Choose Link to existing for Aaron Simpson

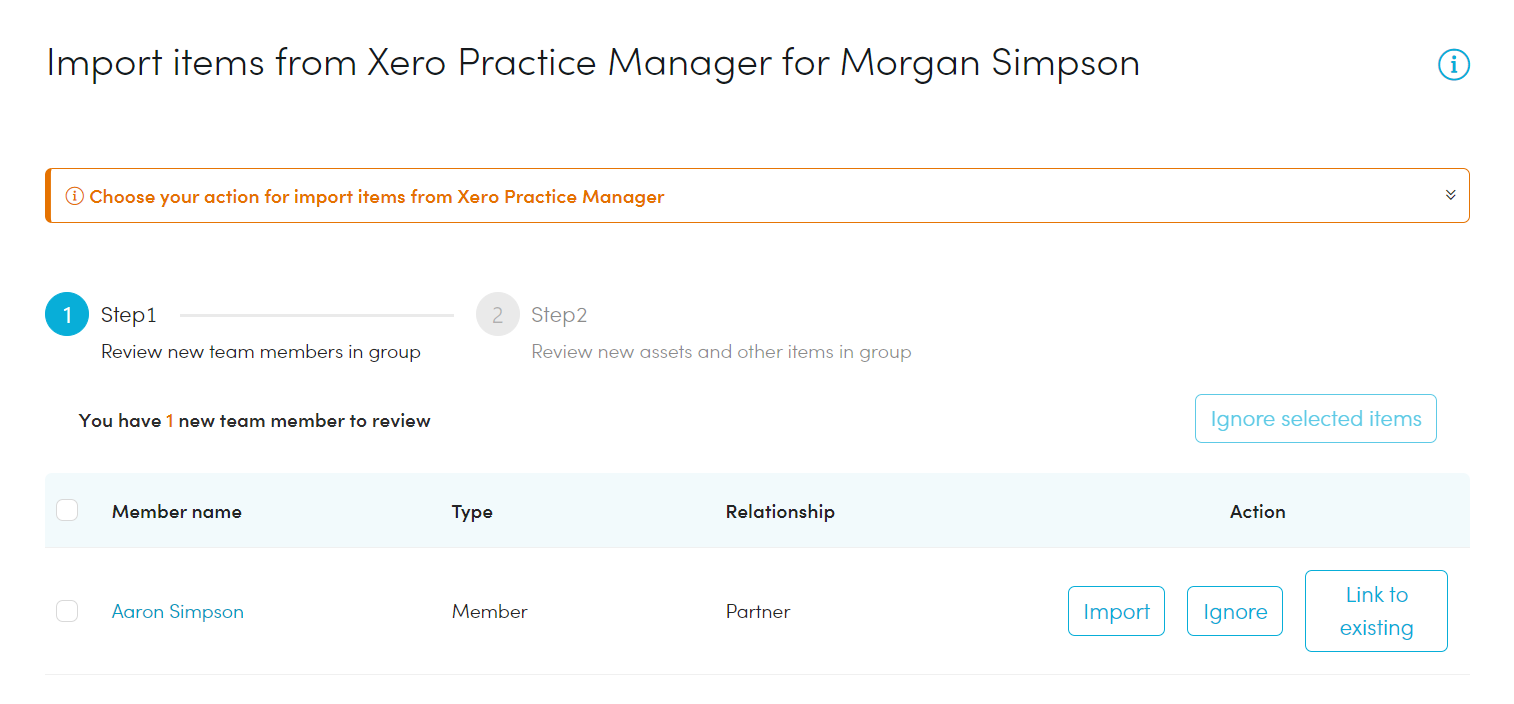point(1376,611)
